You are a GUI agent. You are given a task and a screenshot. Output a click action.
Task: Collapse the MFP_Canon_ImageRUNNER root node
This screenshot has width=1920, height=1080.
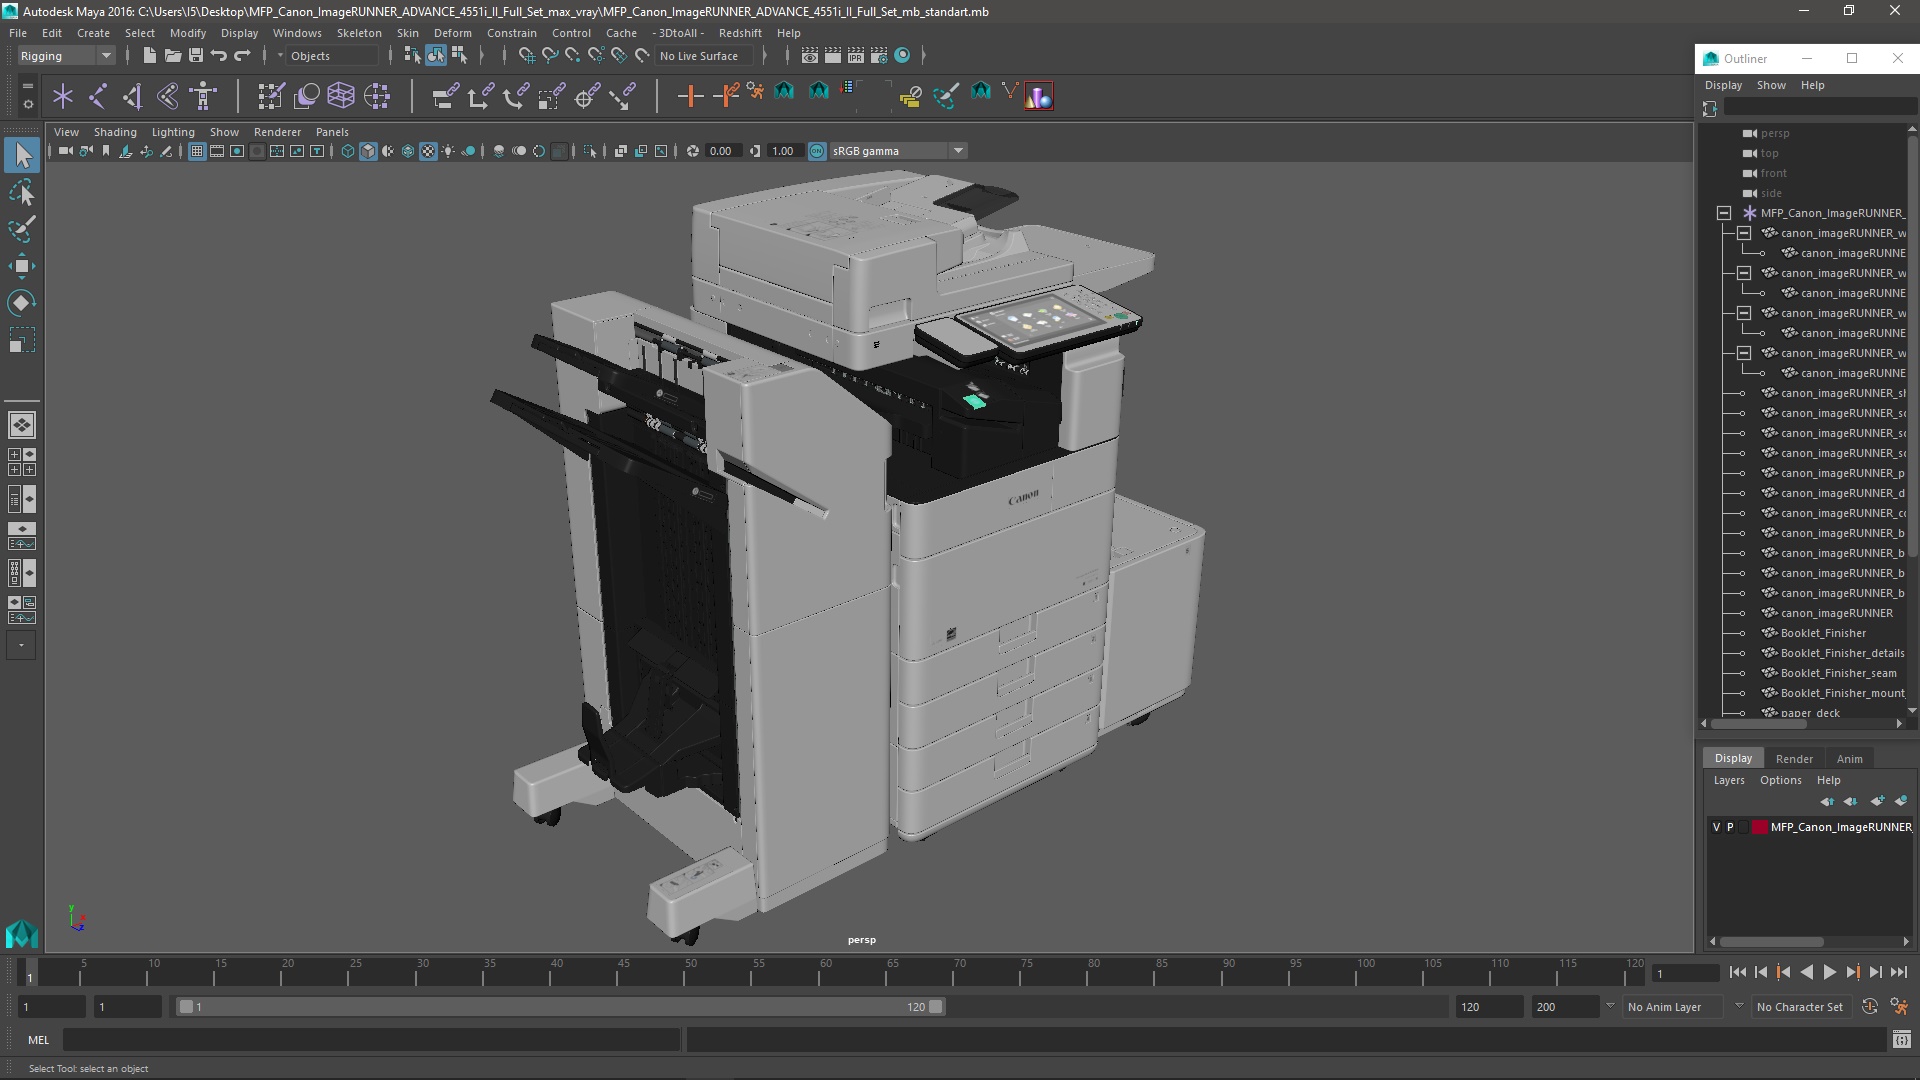(x=1724, y=213)
